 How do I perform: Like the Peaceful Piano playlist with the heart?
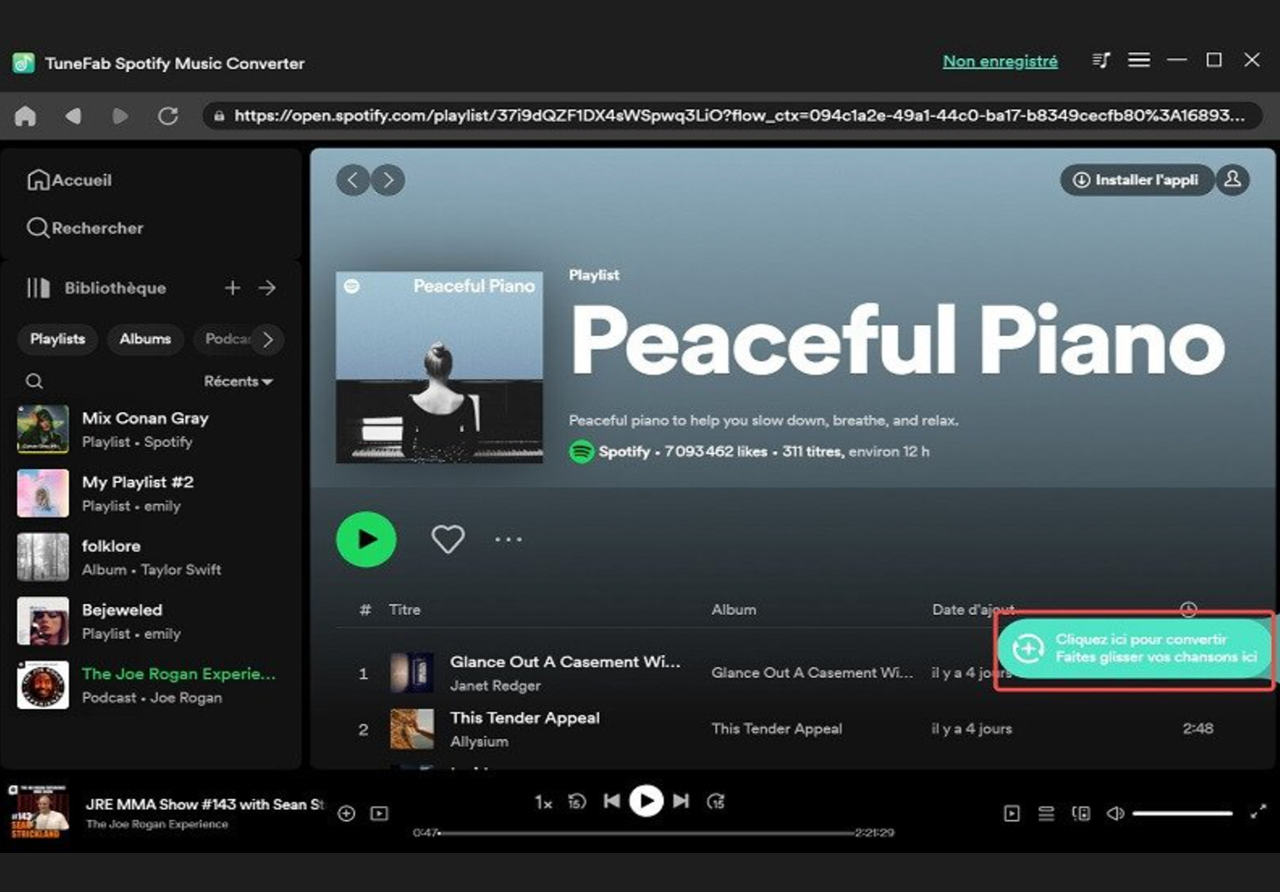447,539
